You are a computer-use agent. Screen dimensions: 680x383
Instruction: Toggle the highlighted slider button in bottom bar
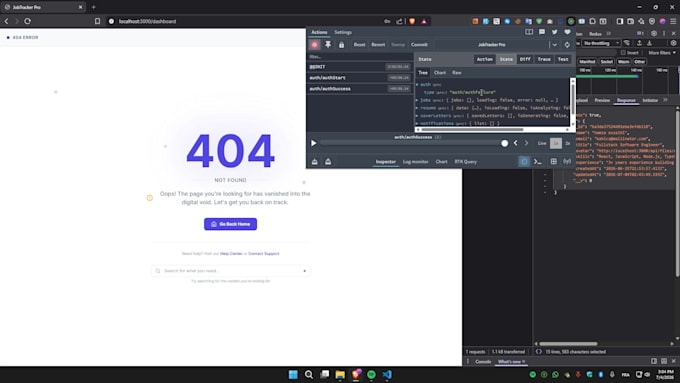coord(524,161)
